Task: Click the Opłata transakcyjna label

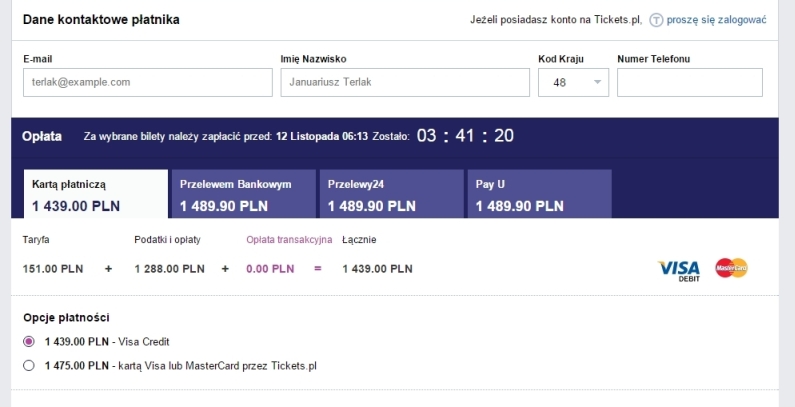Action: click(x=290, y=240)
